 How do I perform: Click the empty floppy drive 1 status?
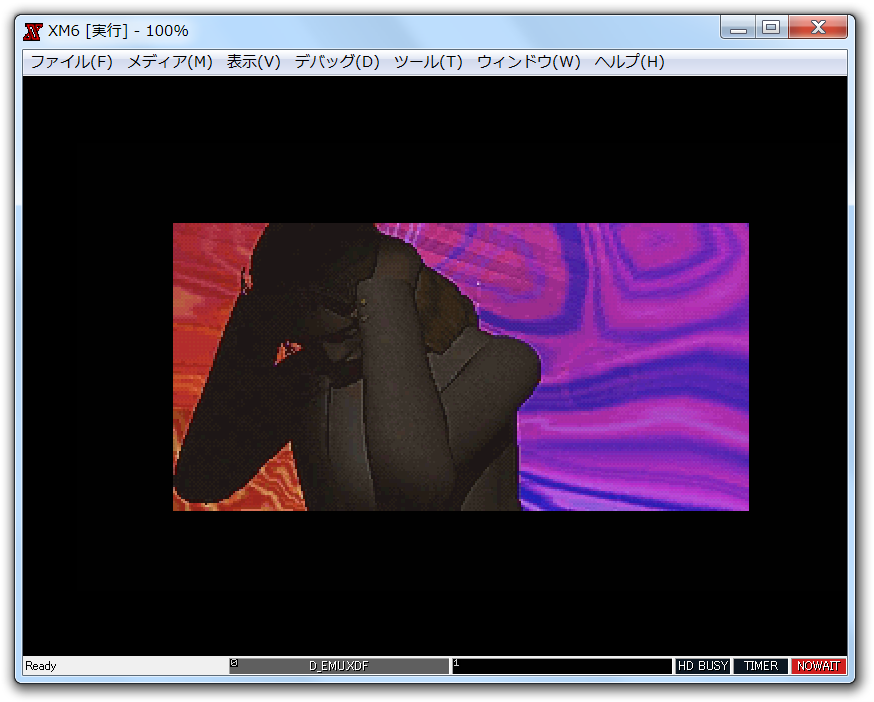[562, 666]
